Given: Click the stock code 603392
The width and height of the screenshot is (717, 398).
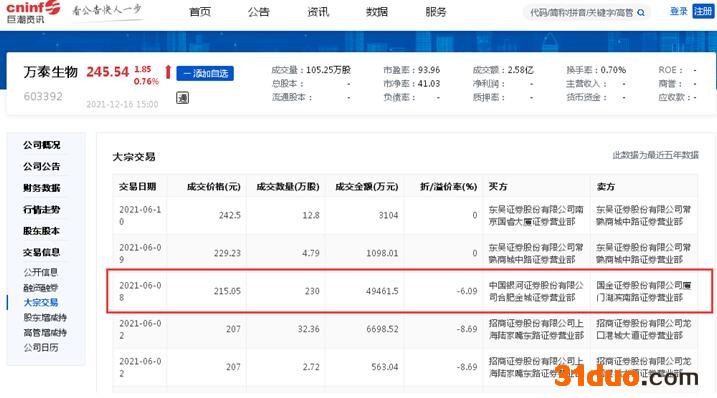Looking at the screenshot, I should (43, 97).
